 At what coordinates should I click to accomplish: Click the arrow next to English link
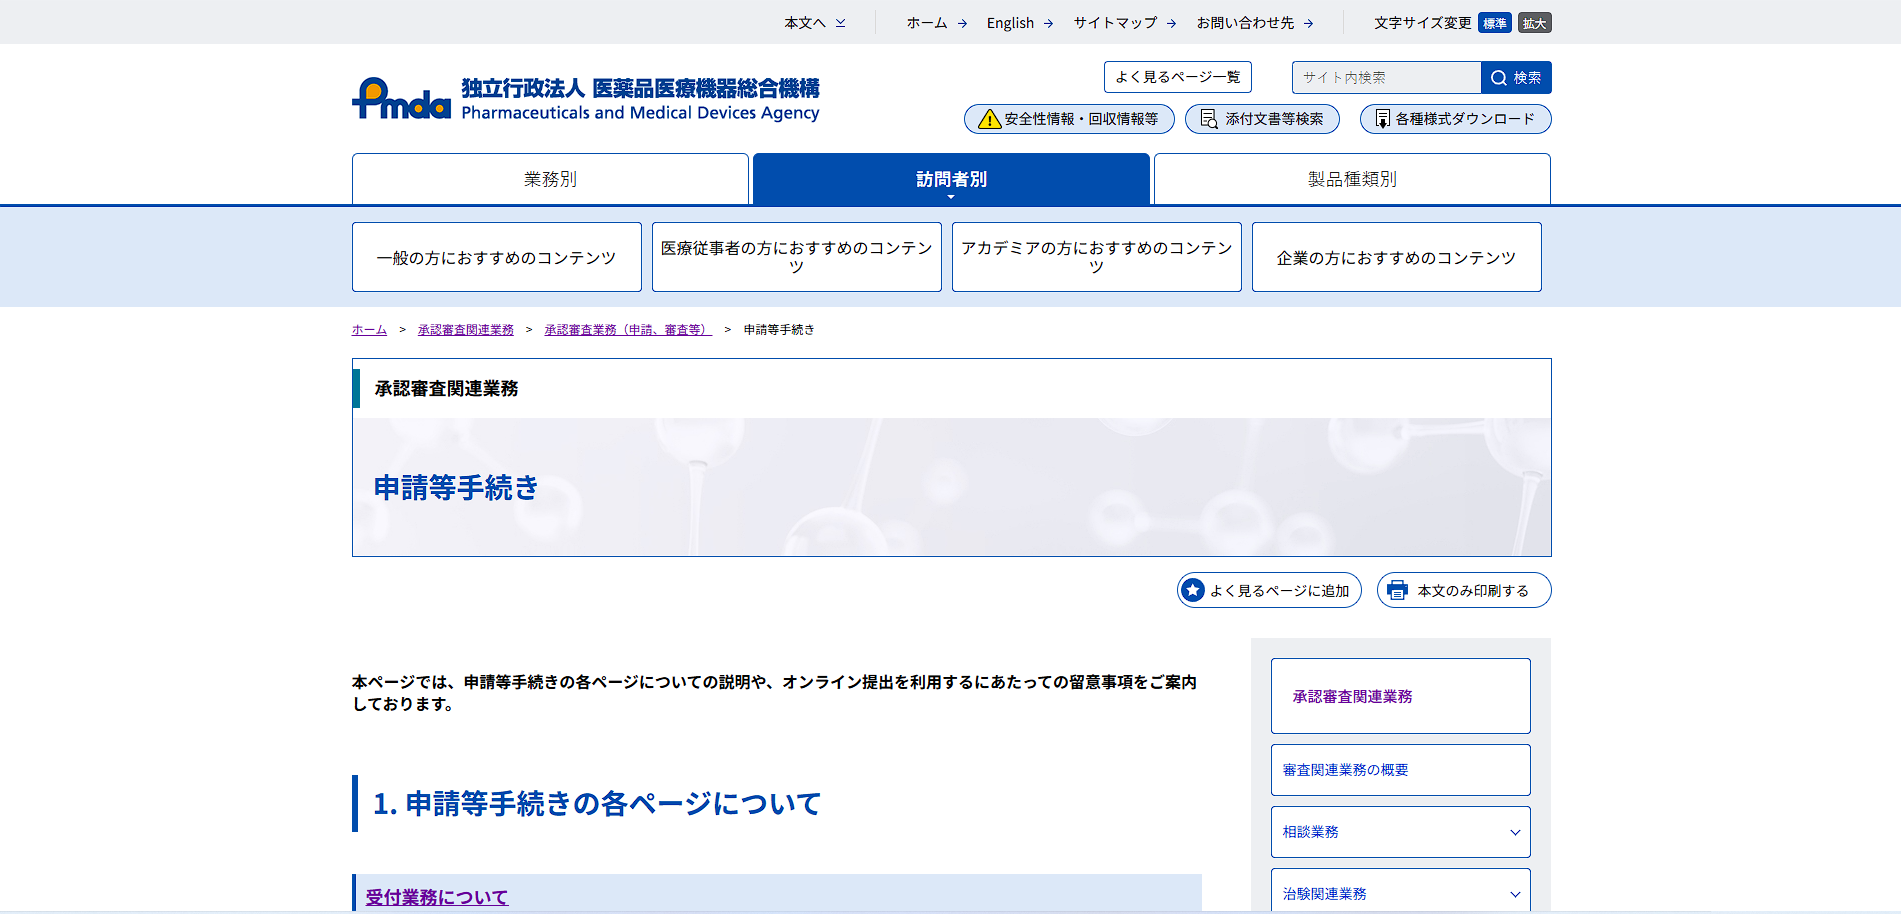[1048, 23]
